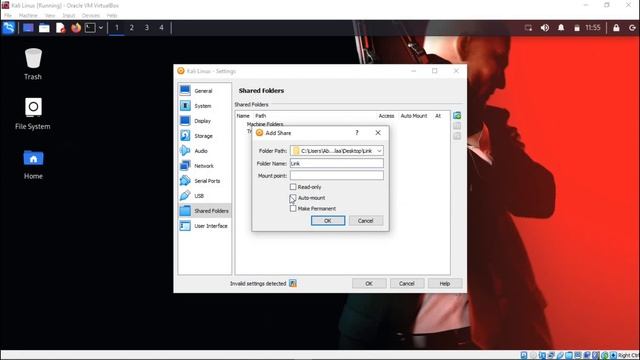Select Display in settings sidebar

tap(204, 121)
